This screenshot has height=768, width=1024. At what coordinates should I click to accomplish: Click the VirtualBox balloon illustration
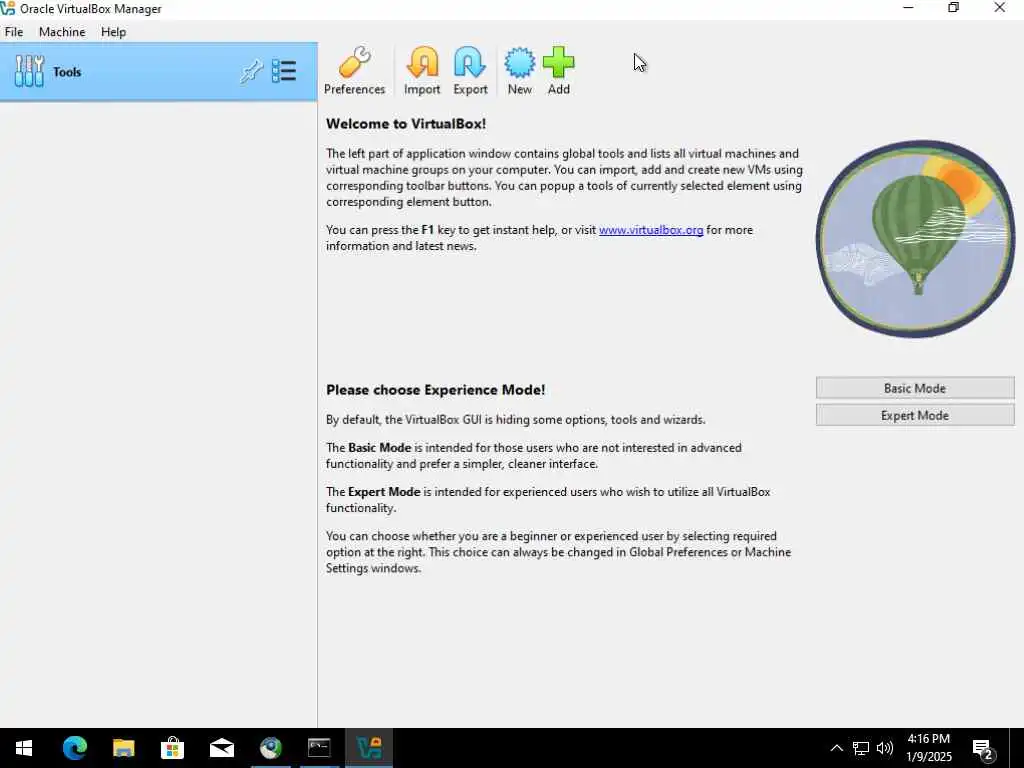(916, 239)
